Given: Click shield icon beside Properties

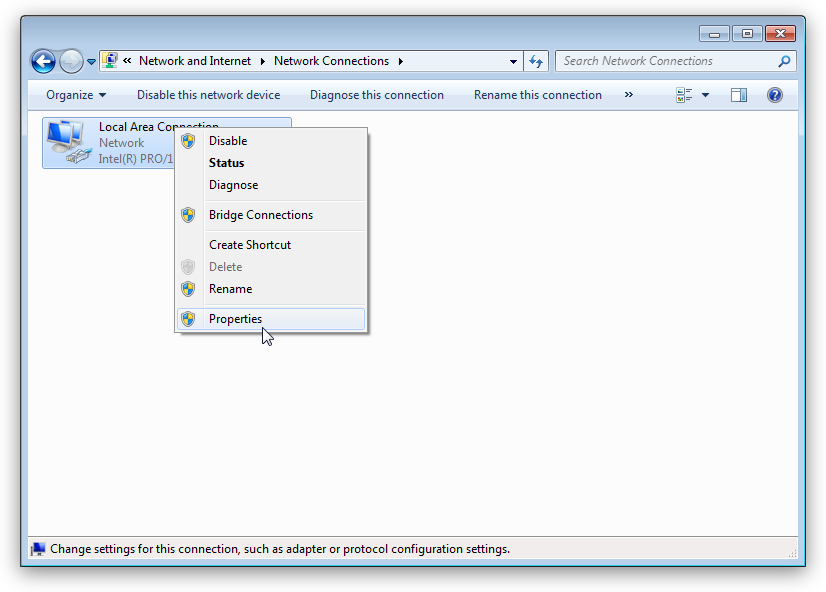Looking at the screenshot, I should 188,319.
